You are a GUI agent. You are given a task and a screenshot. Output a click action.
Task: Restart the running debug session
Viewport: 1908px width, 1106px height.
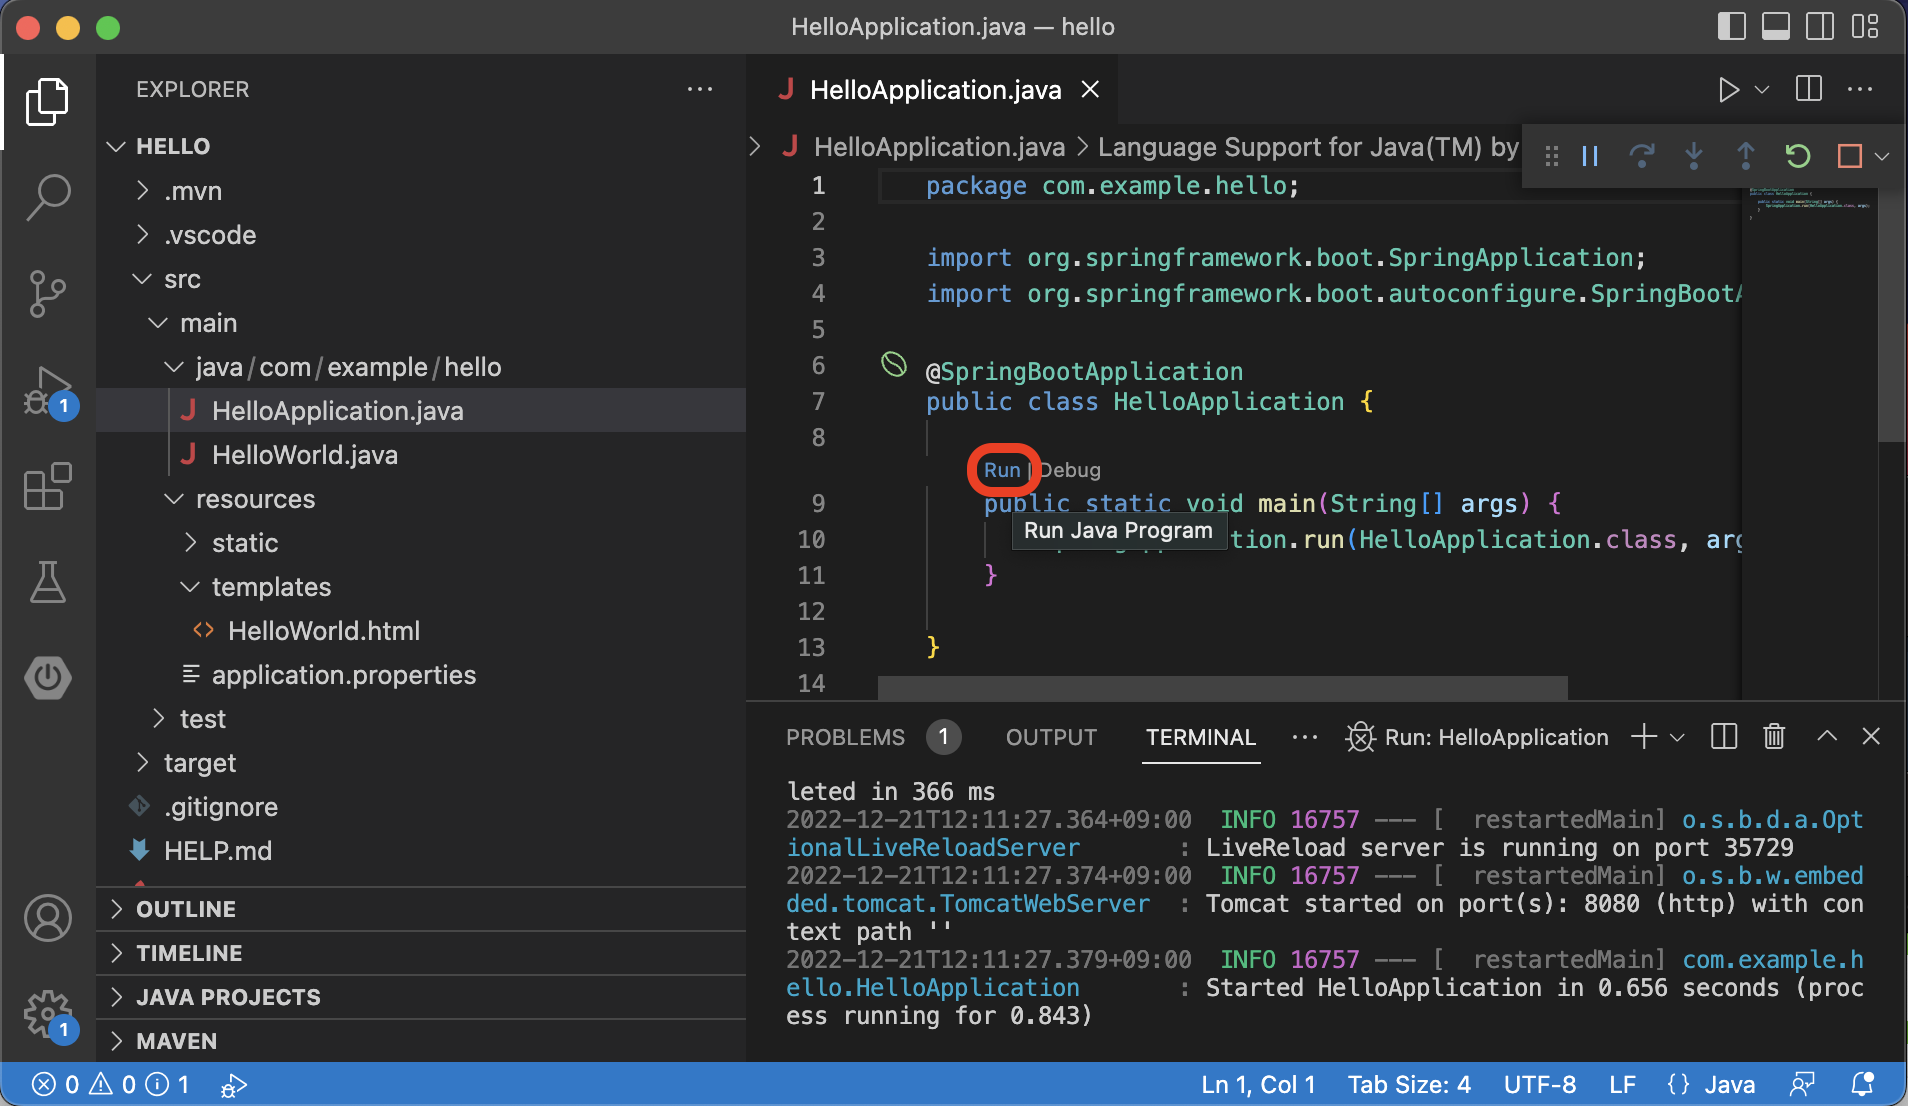pyautogui.click(x=1798, y=156)
